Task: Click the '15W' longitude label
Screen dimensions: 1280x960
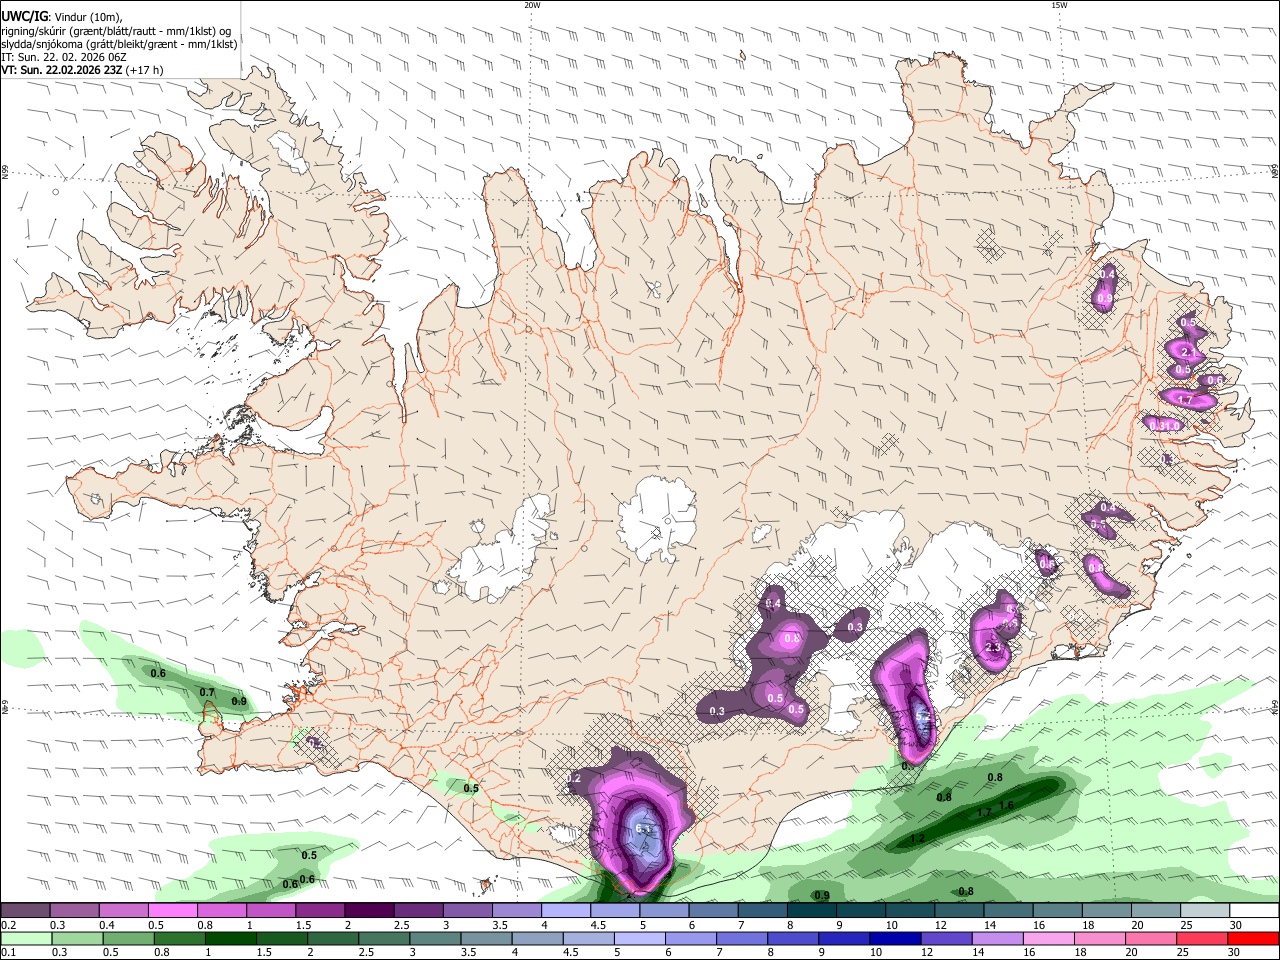Action: pyautogui.click(x=1059, y=4)
